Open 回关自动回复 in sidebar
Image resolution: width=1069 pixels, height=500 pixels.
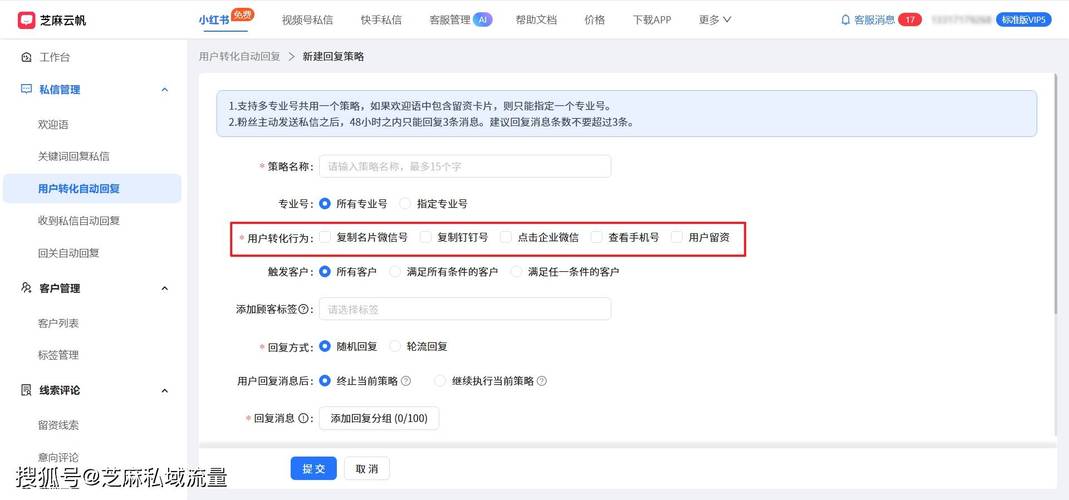[69, 252]
